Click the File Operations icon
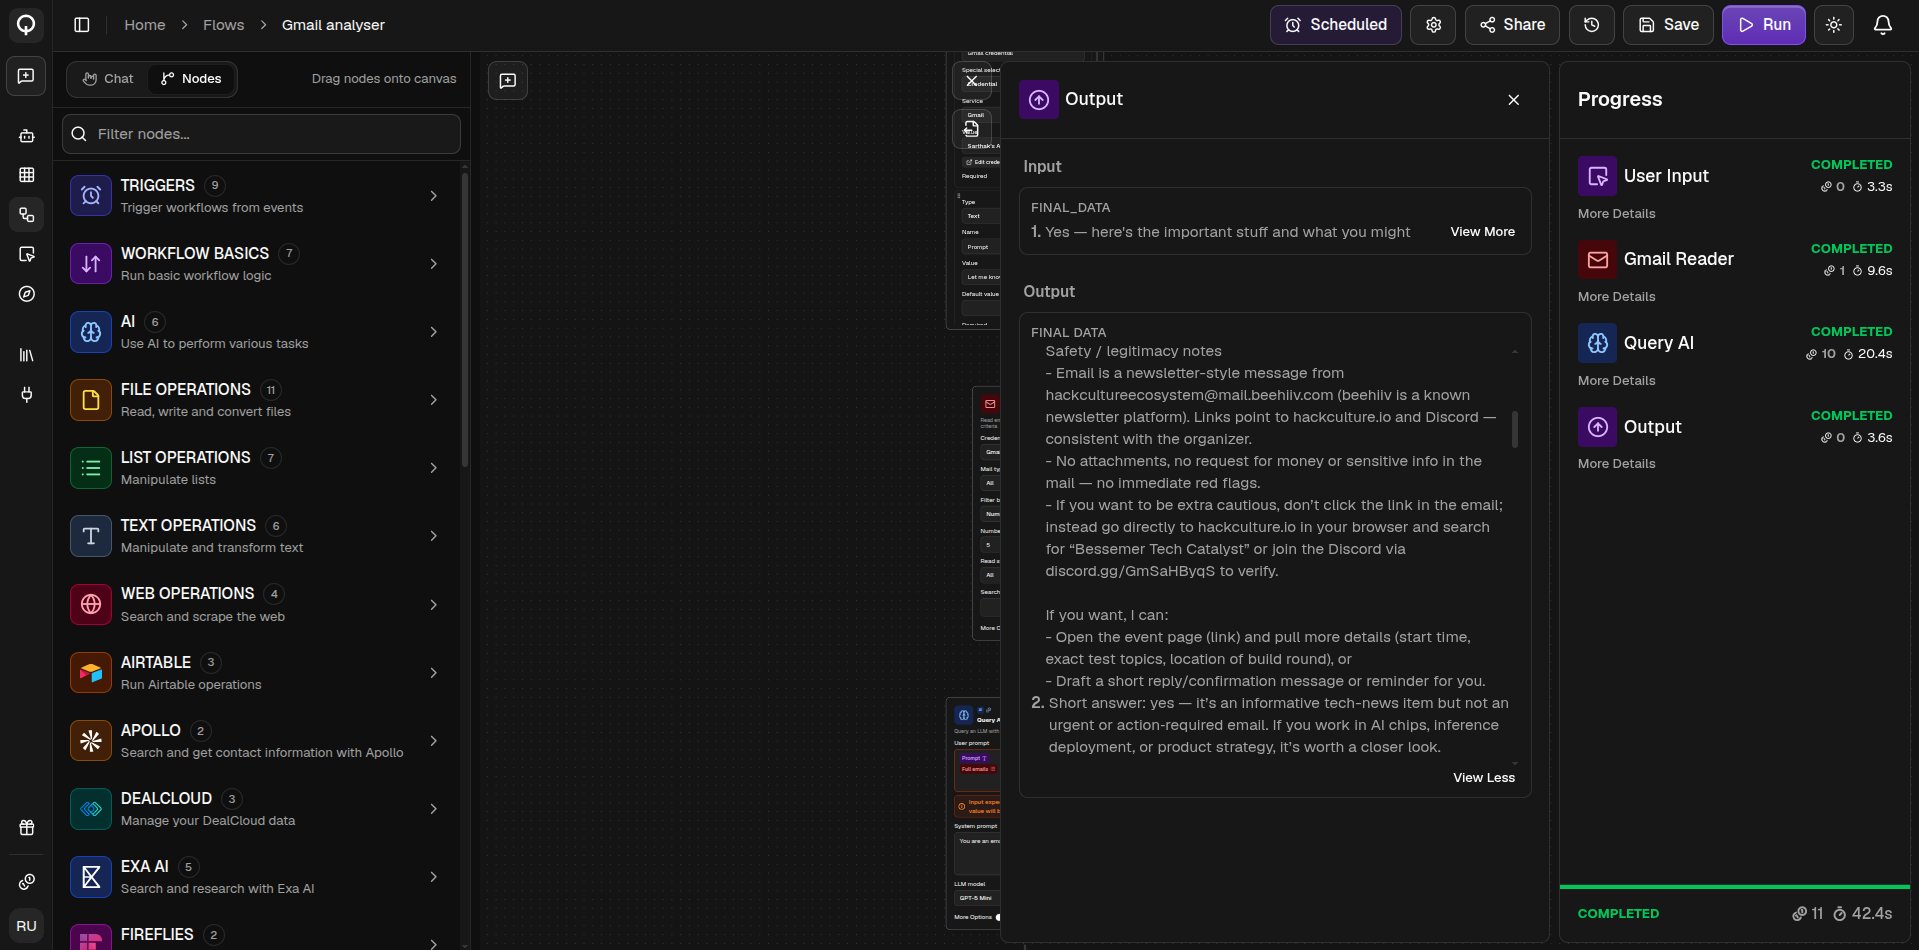 point(91,400)
